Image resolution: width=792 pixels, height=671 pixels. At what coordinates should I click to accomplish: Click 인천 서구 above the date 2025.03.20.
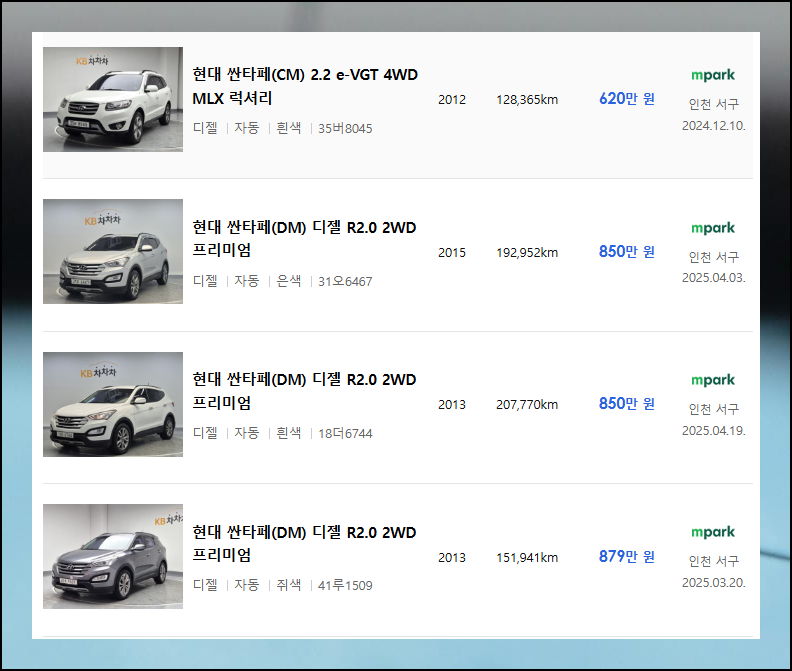point(714,561)
